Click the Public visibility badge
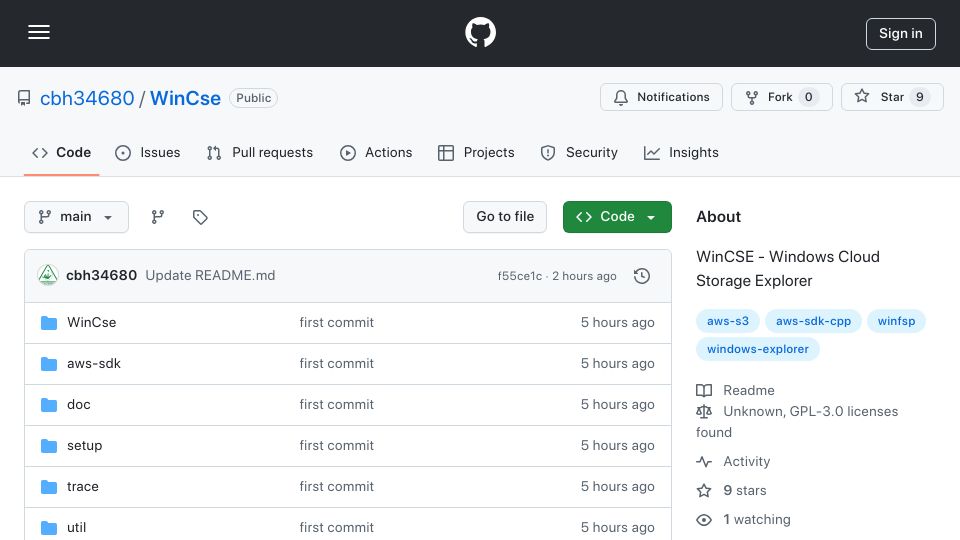 (253, 98)
